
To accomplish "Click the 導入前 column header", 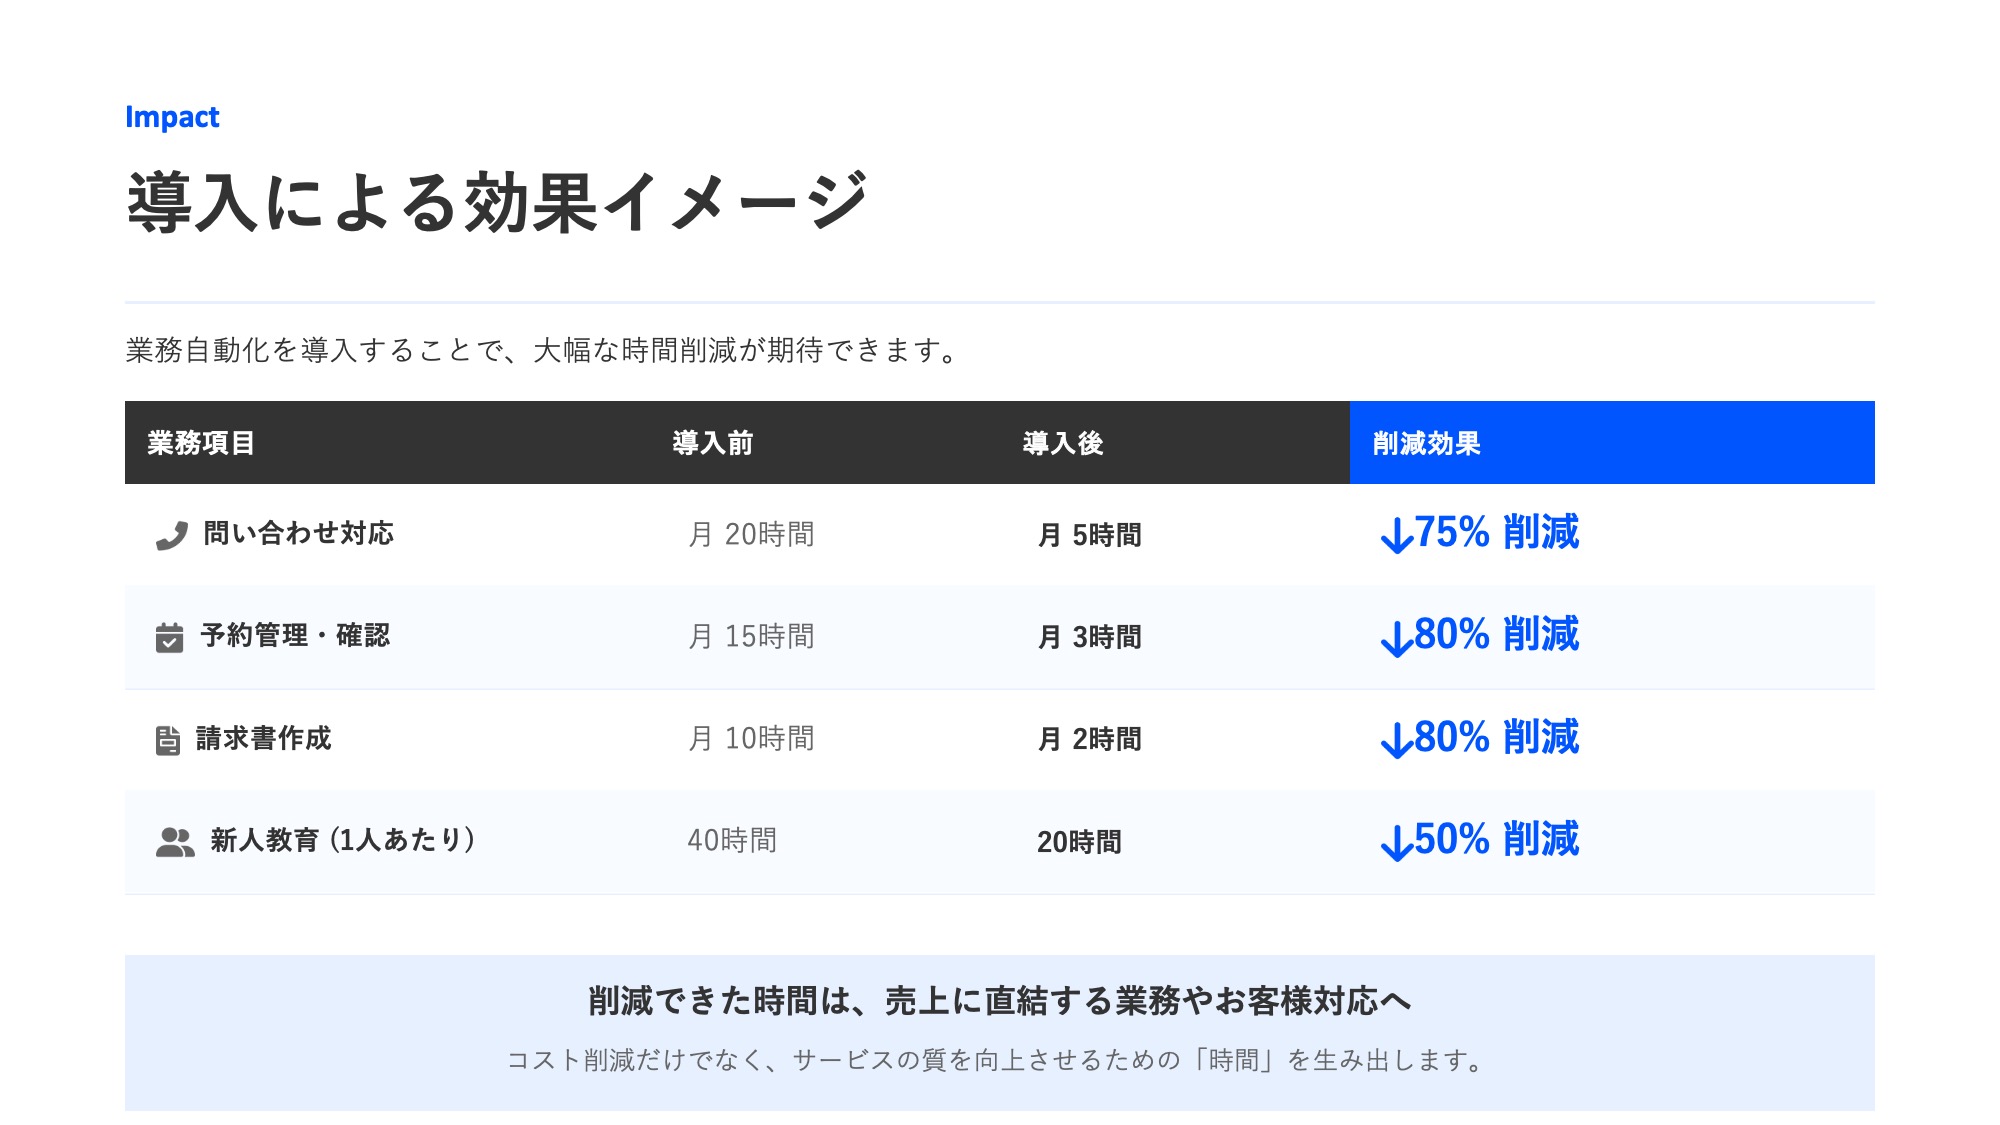I will coord(712,443).
